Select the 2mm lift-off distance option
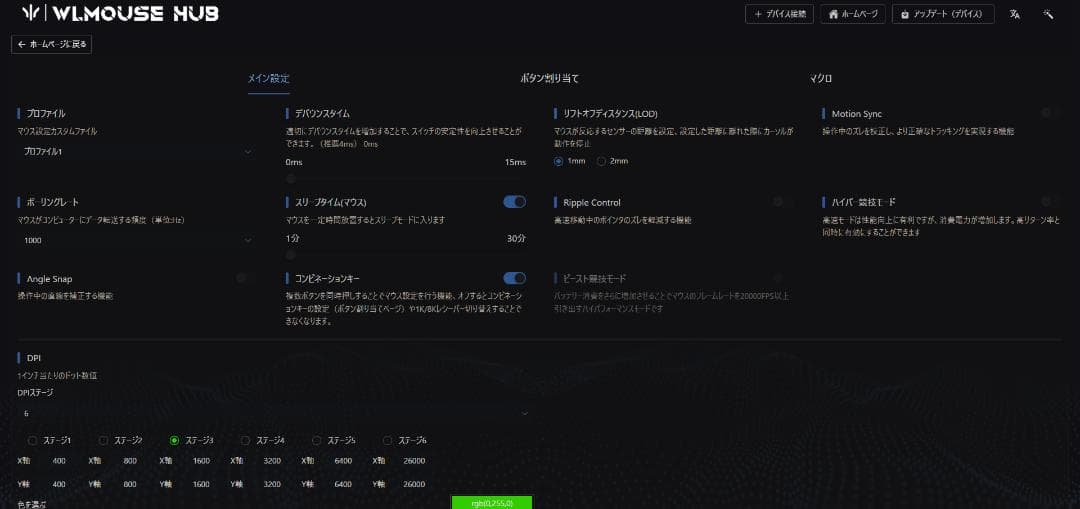Screen dimensions: 1080x509 602,161
